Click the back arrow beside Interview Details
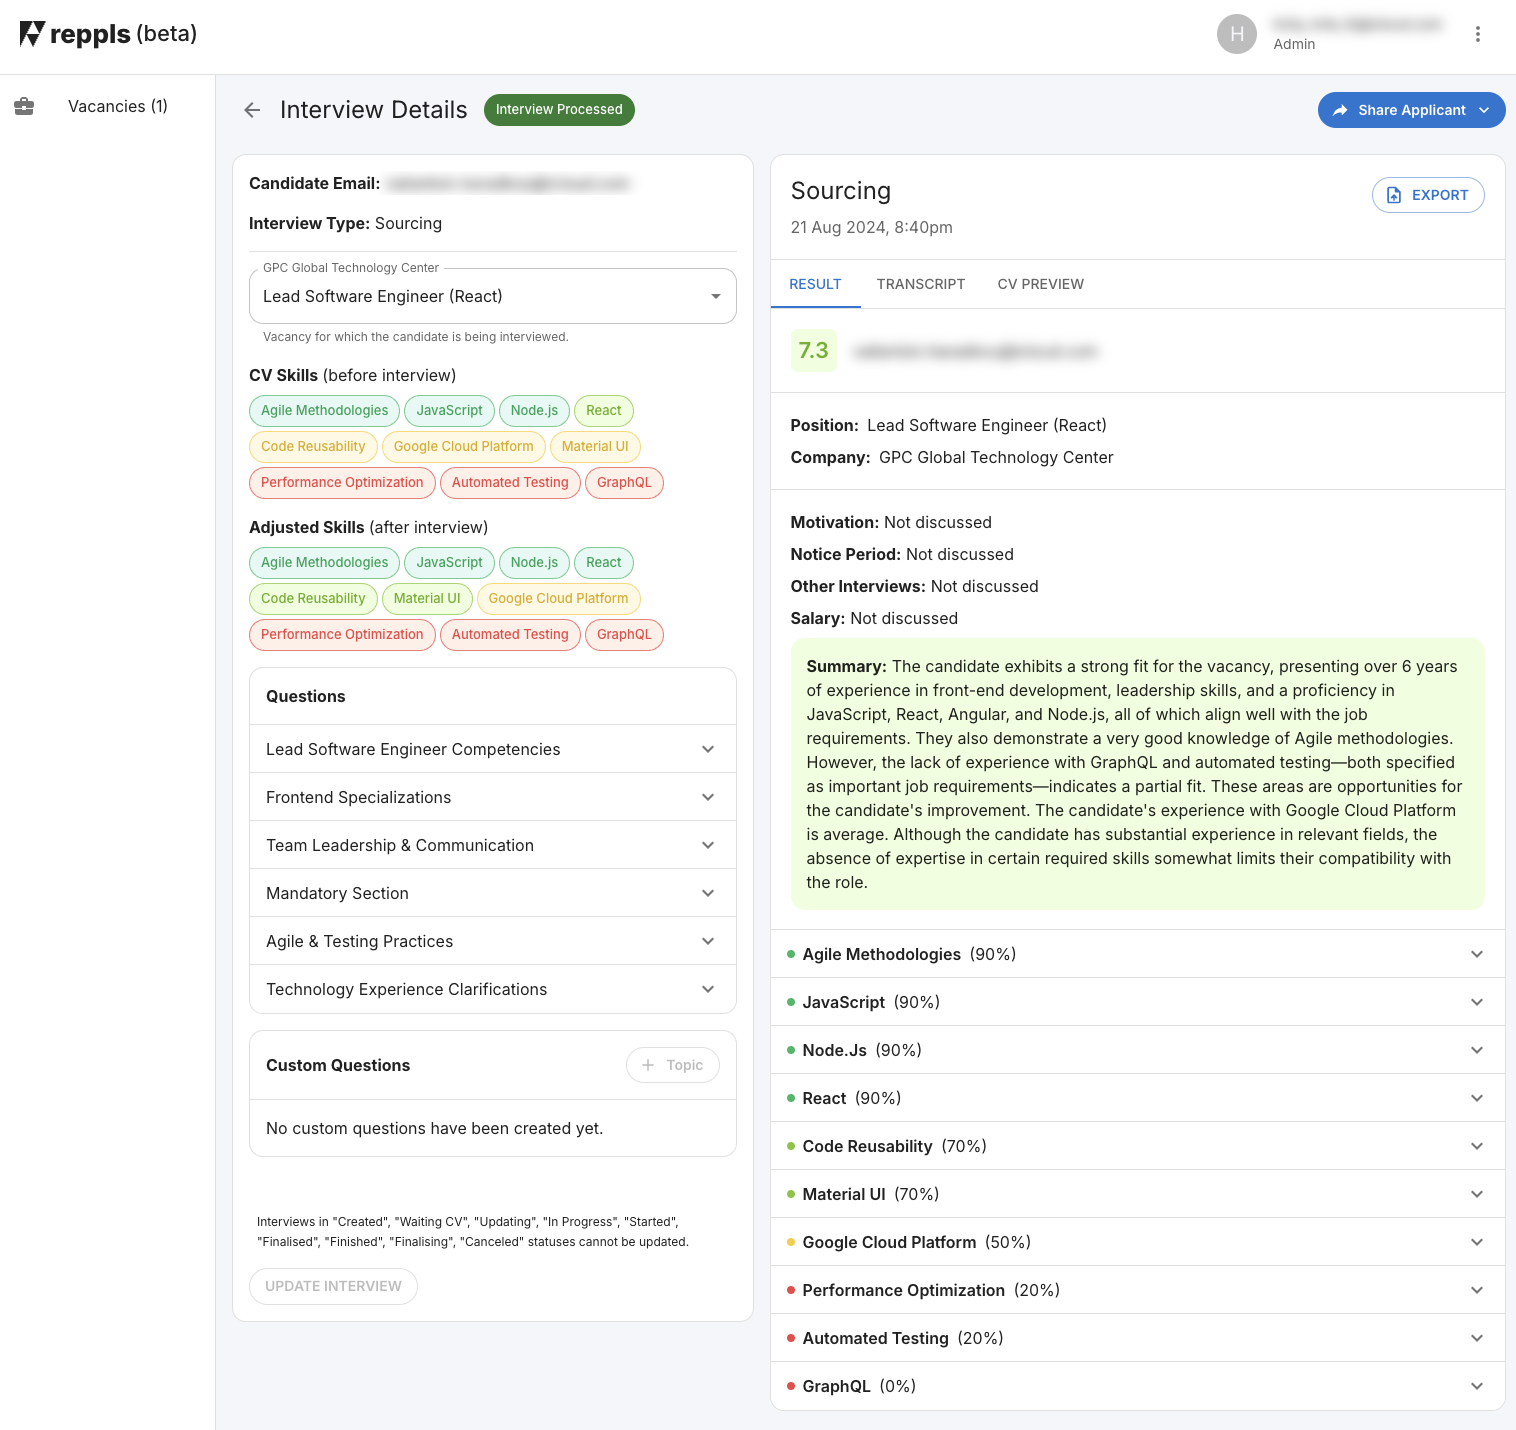Screen dimensions: 1516x1430 (x=252, y=110)
